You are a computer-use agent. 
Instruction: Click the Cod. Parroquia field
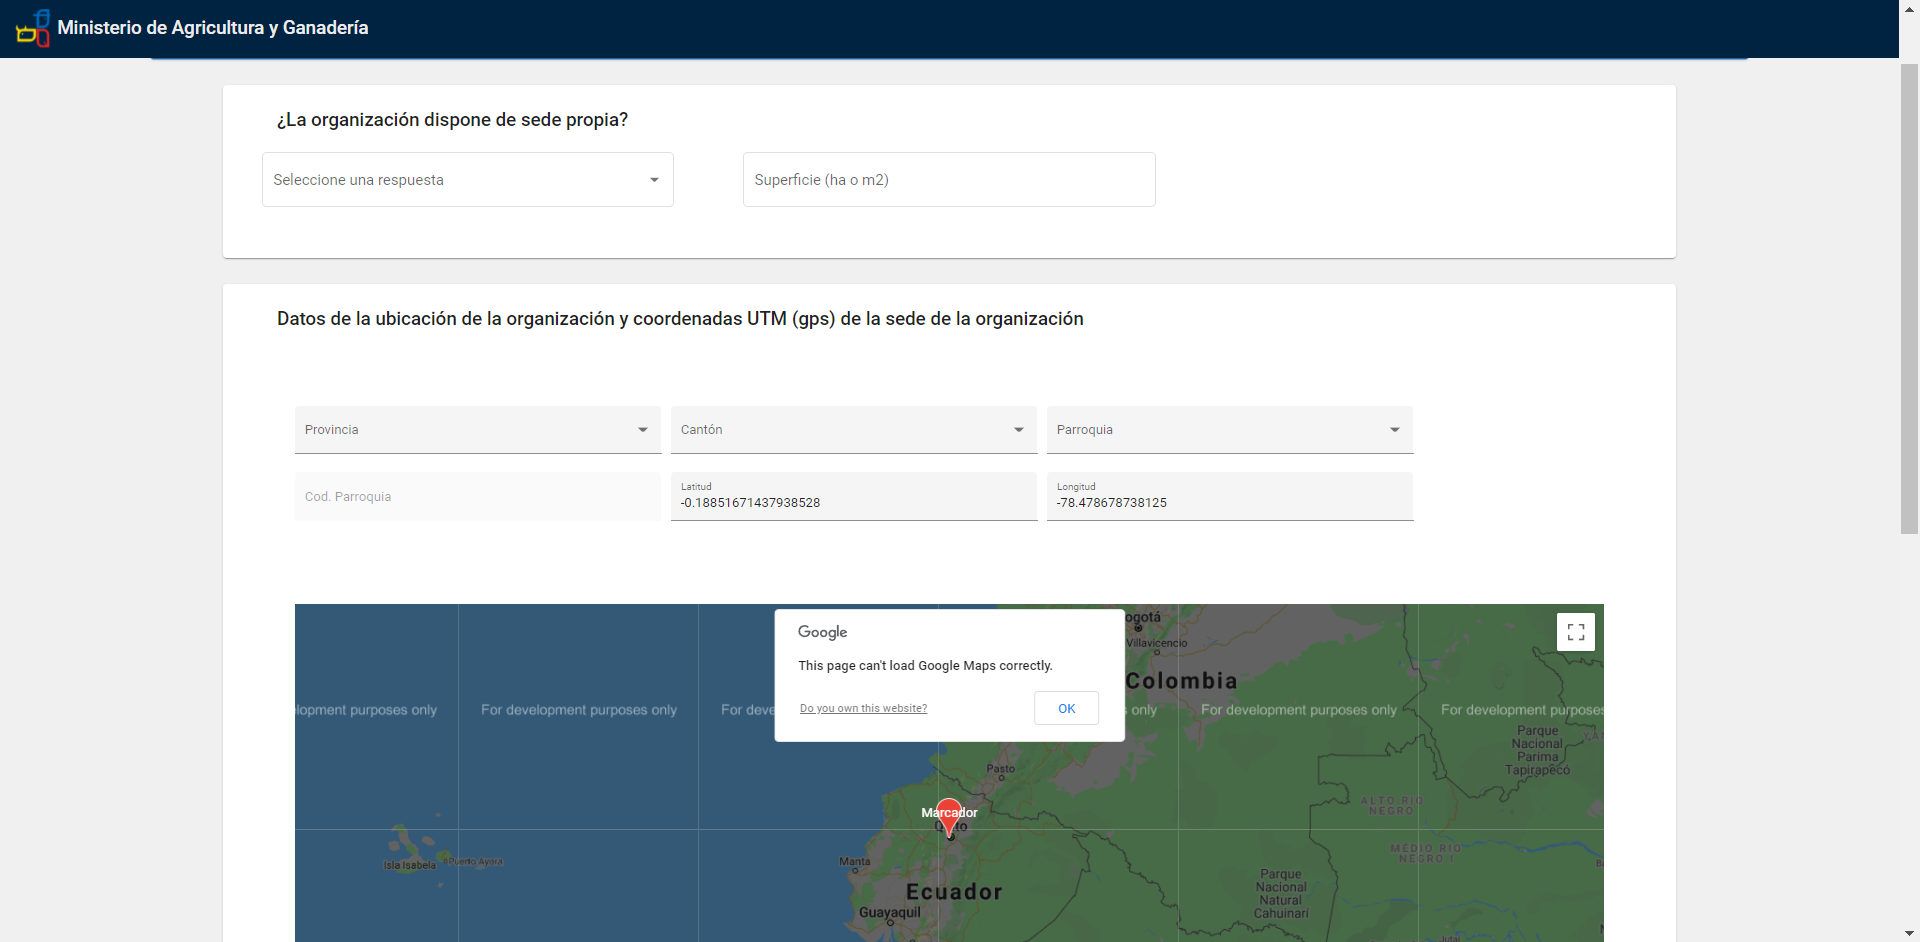pos(478,496)
